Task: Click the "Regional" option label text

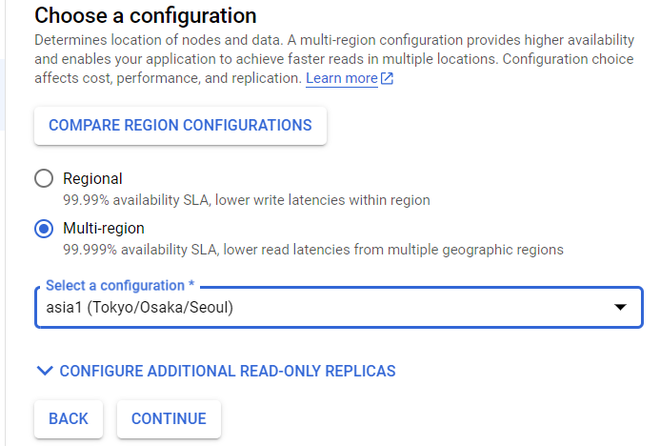Action: click(x=93, y=179)
